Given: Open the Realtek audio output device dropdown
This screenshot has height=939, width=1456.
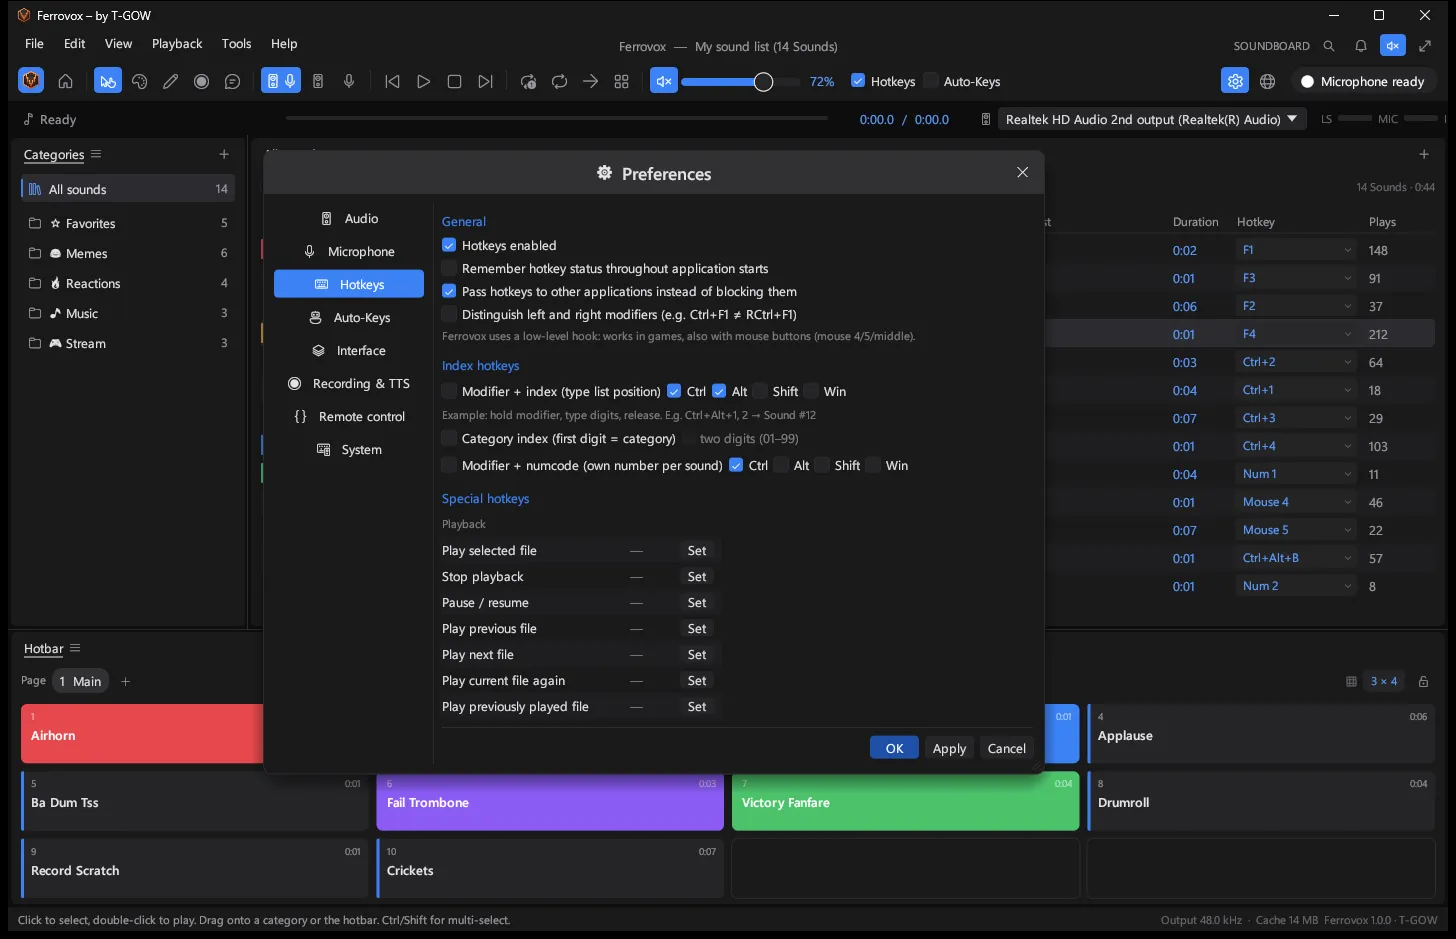Looking at the screenshot, I should pyautogui.click(x=1153, y=119).
